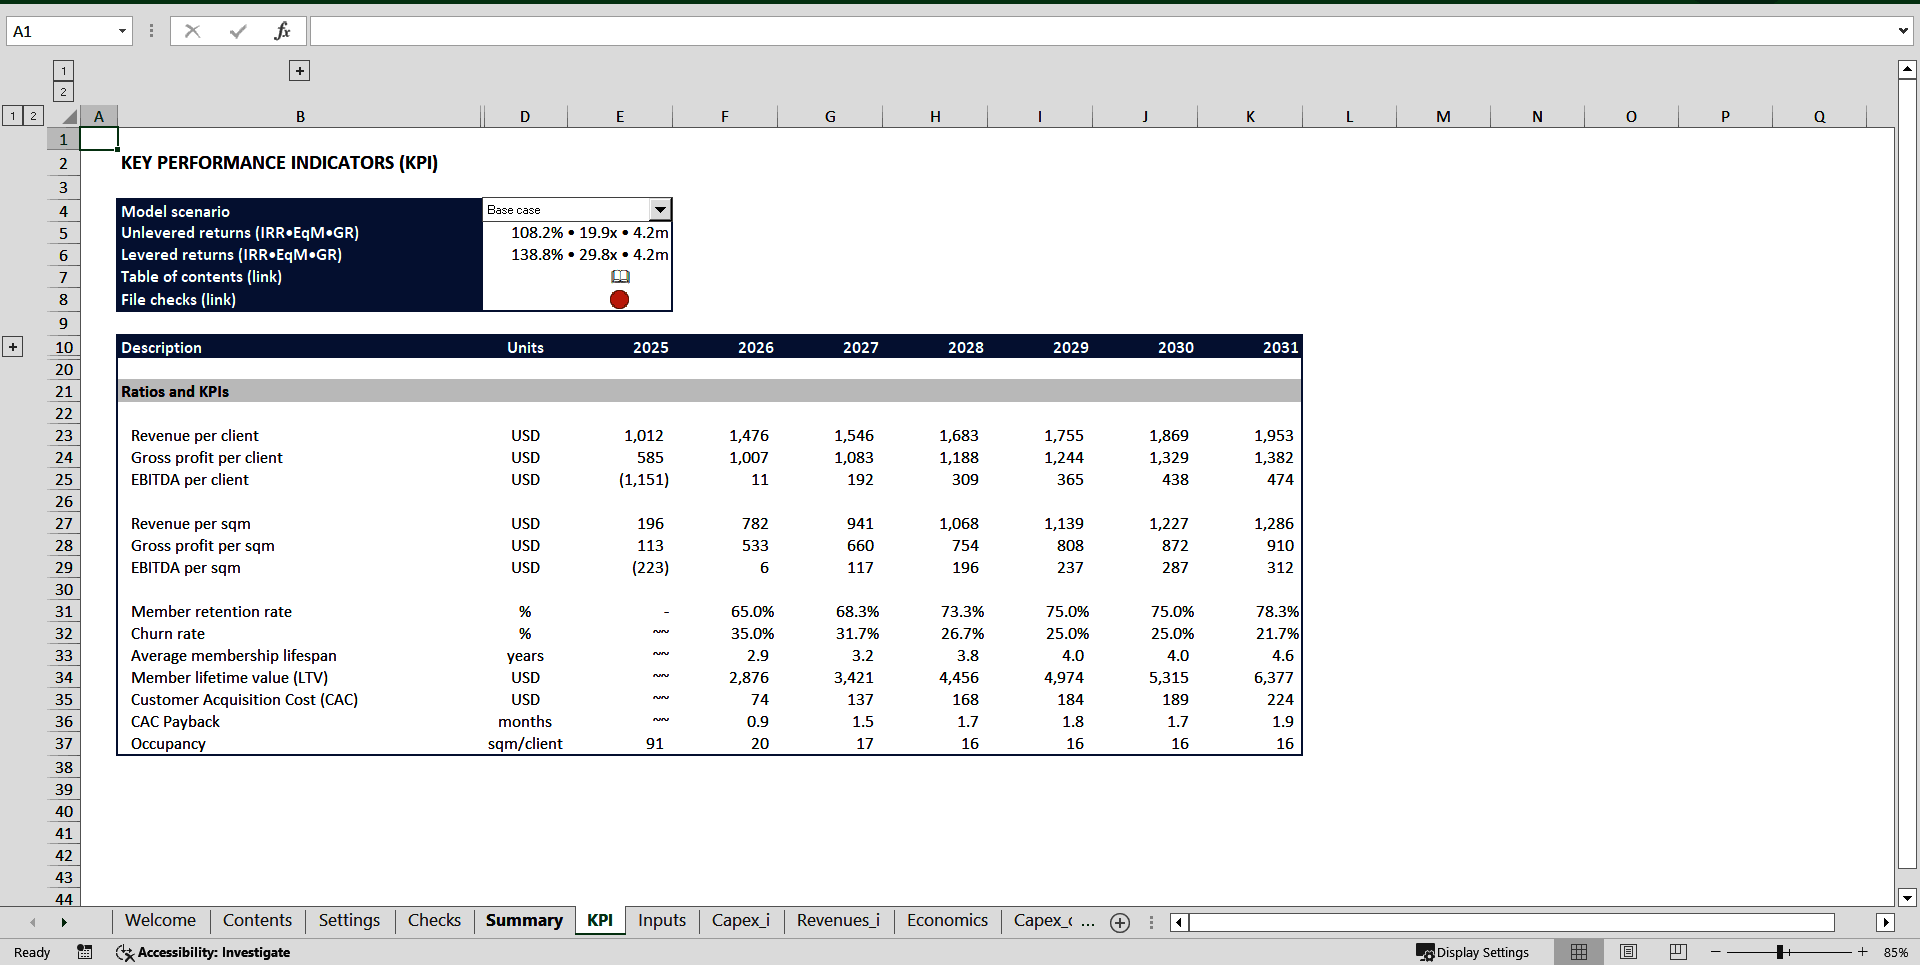Switch to the Economics sheet tab
The width and height of the screenshot is (1920, 966).
[946, 921]
